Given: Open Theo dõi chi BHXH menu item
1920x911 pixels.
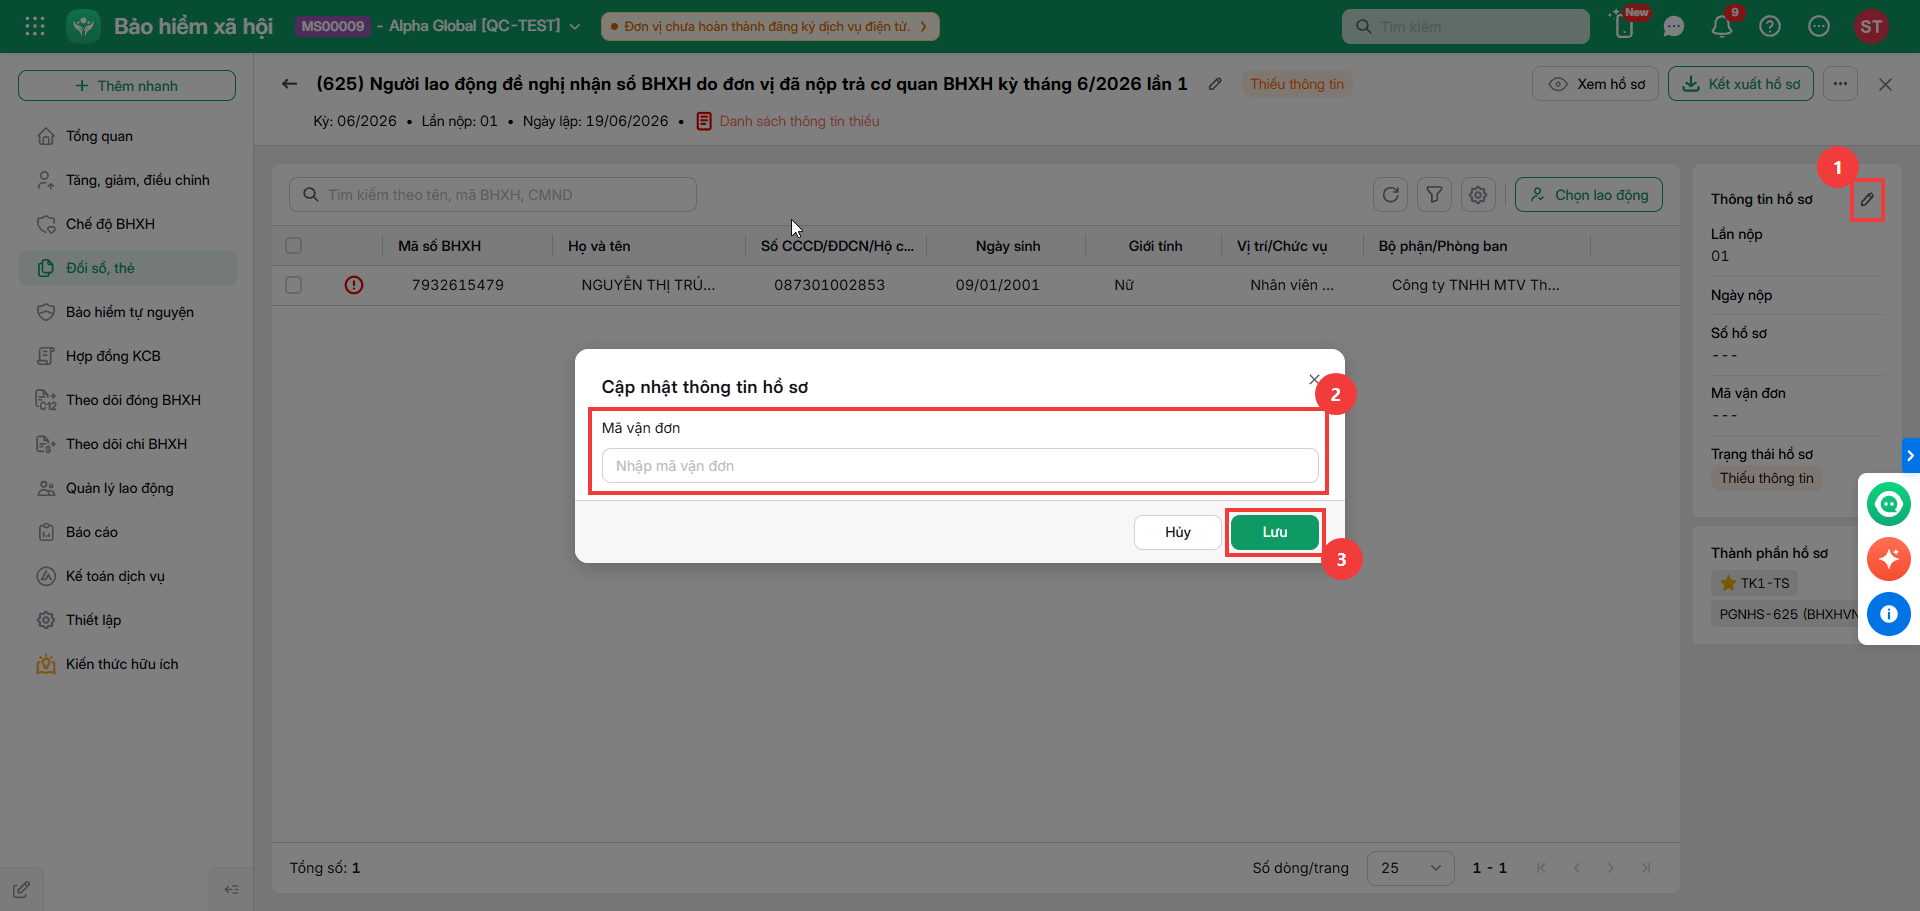Looking at the screenshot, I should pos(128,444).
